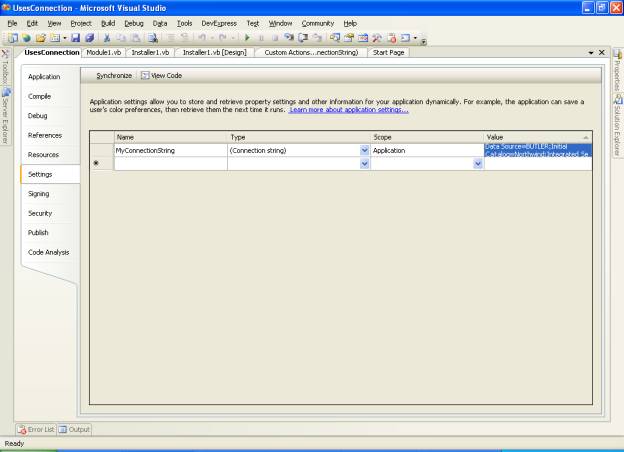Open Object Browser via toolbar icon

(x=363, y=38)
